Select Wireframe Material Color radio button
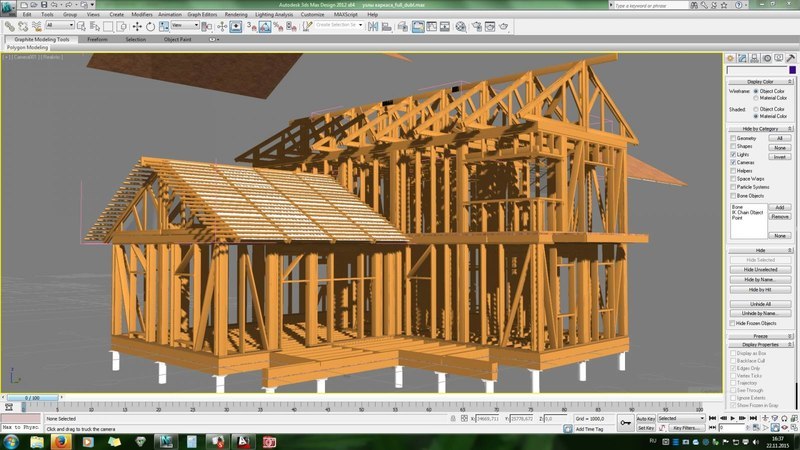800x450 pixels. click(x=756, y=97)
